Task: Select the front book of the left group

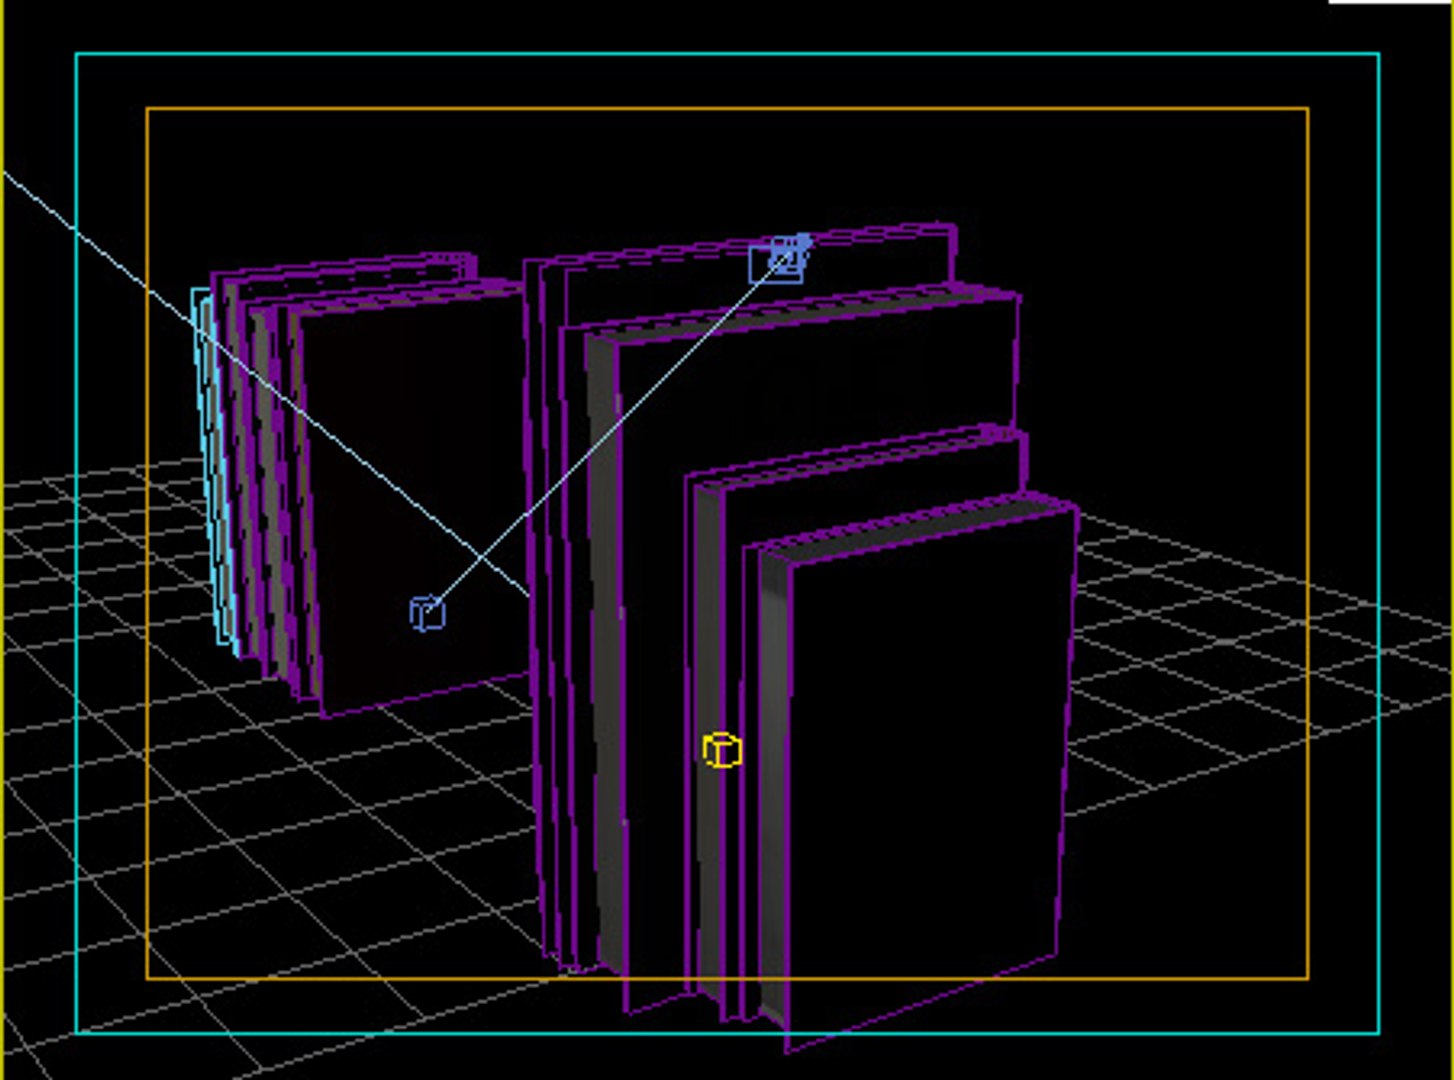Action: (410, 500)
